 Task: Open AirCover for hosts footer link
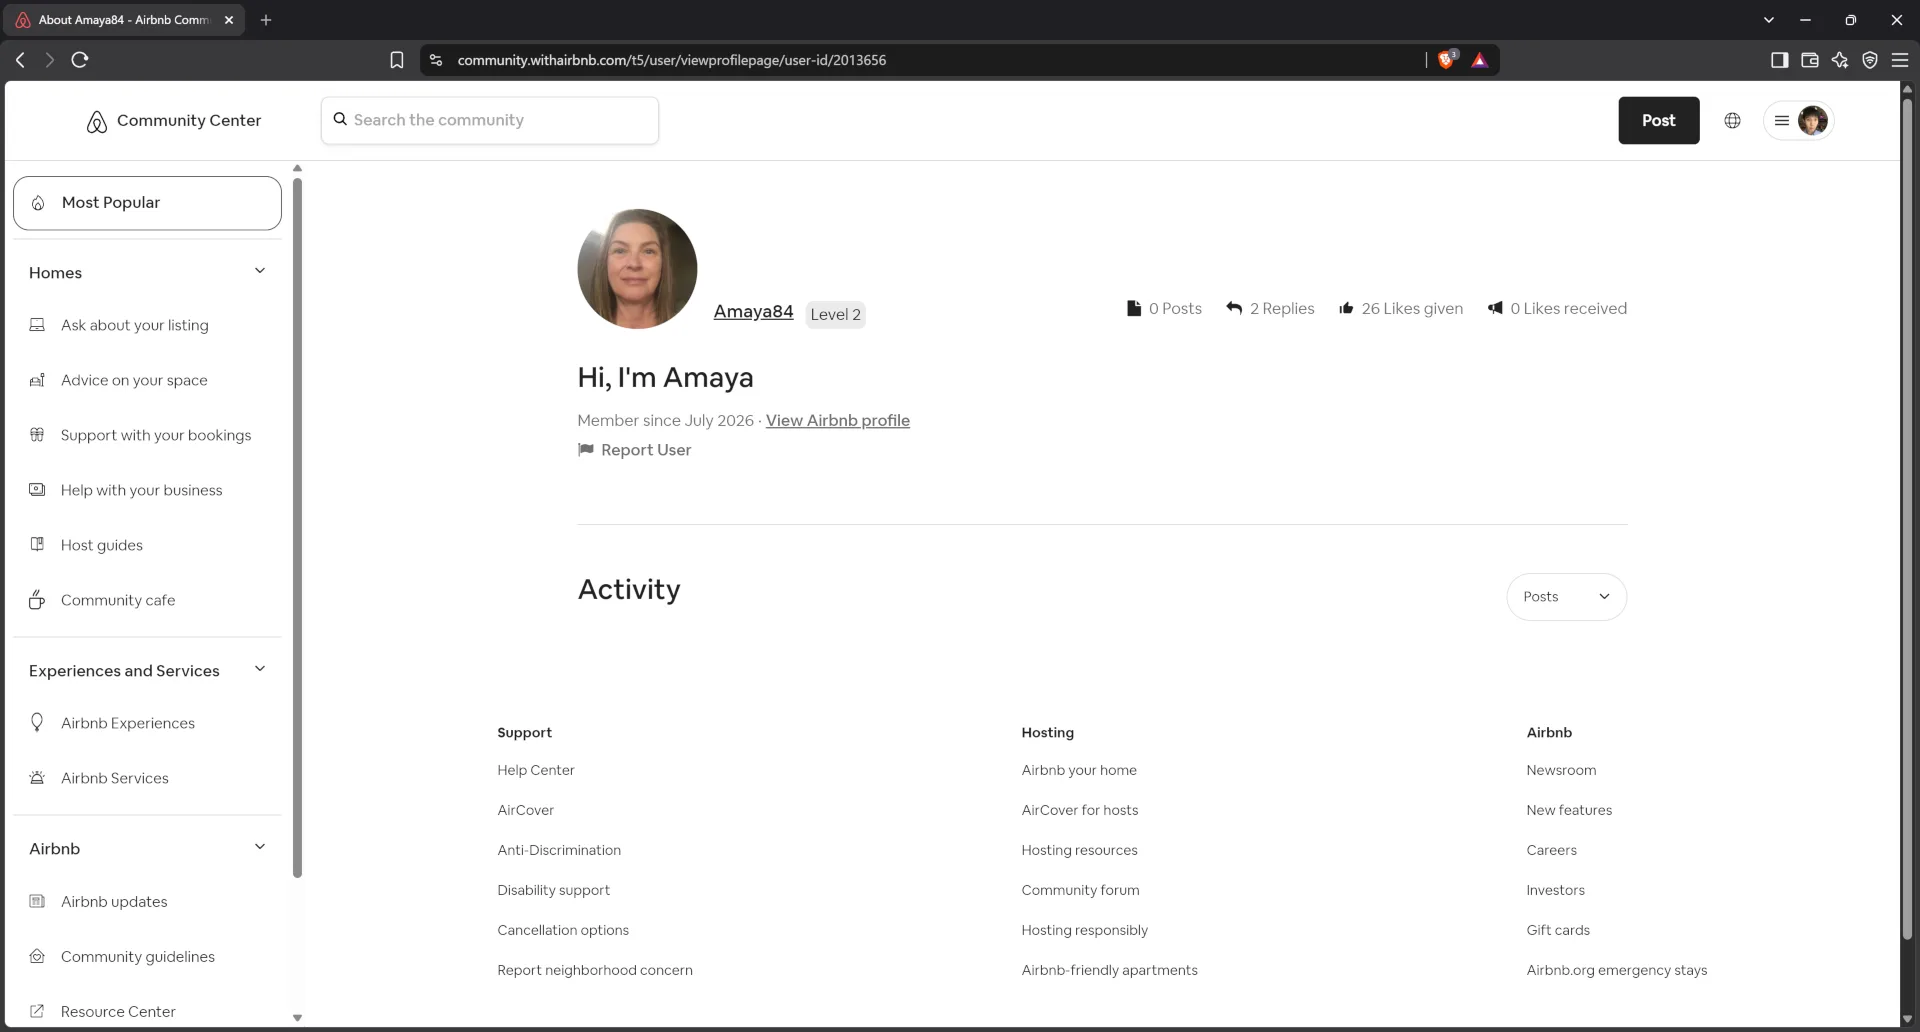1079,810
